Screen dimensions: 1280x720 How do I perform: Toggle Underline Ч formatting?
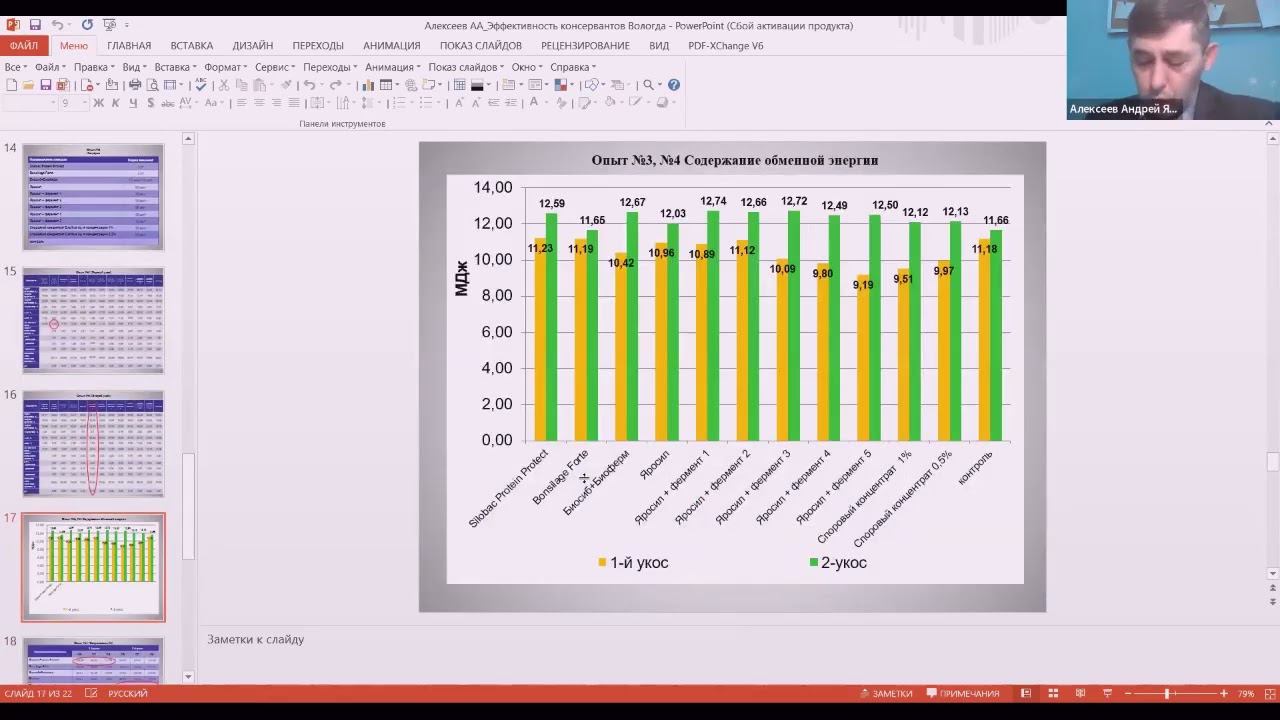tap(133, 102)
